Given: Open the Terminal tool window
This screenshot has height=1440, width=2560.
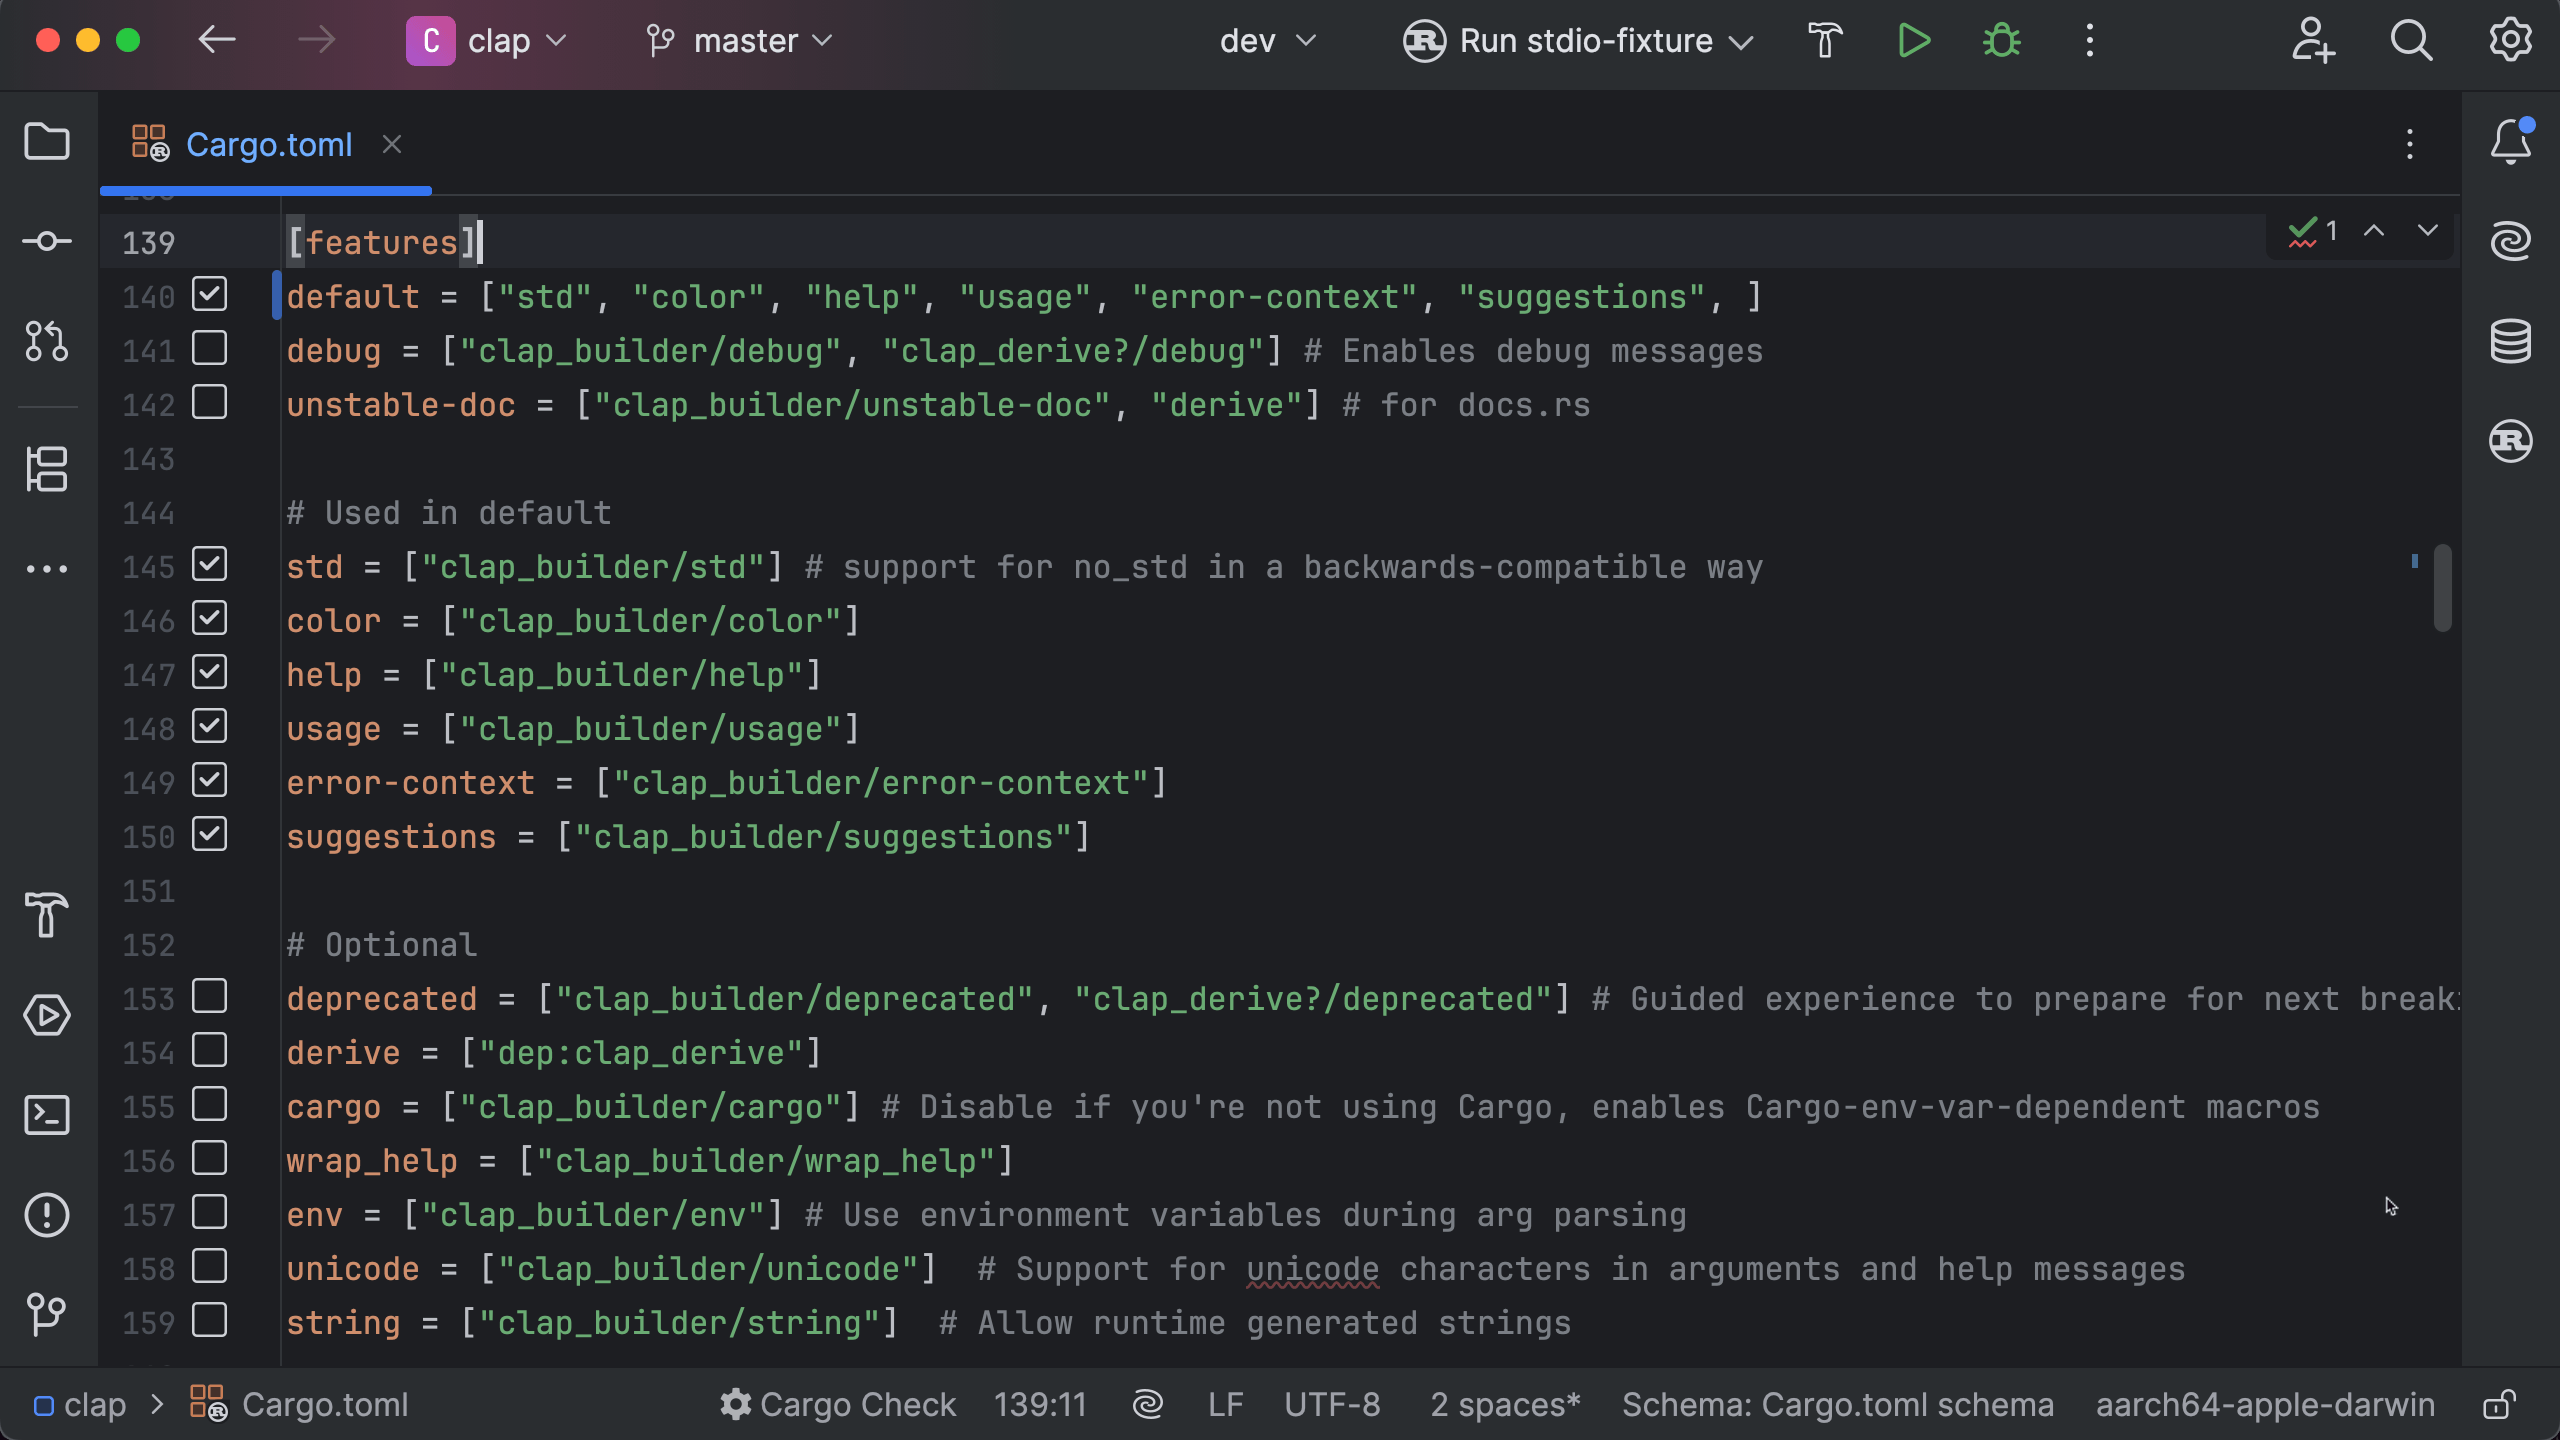Looking at the screenshot, I should [x=47, y=1115].
